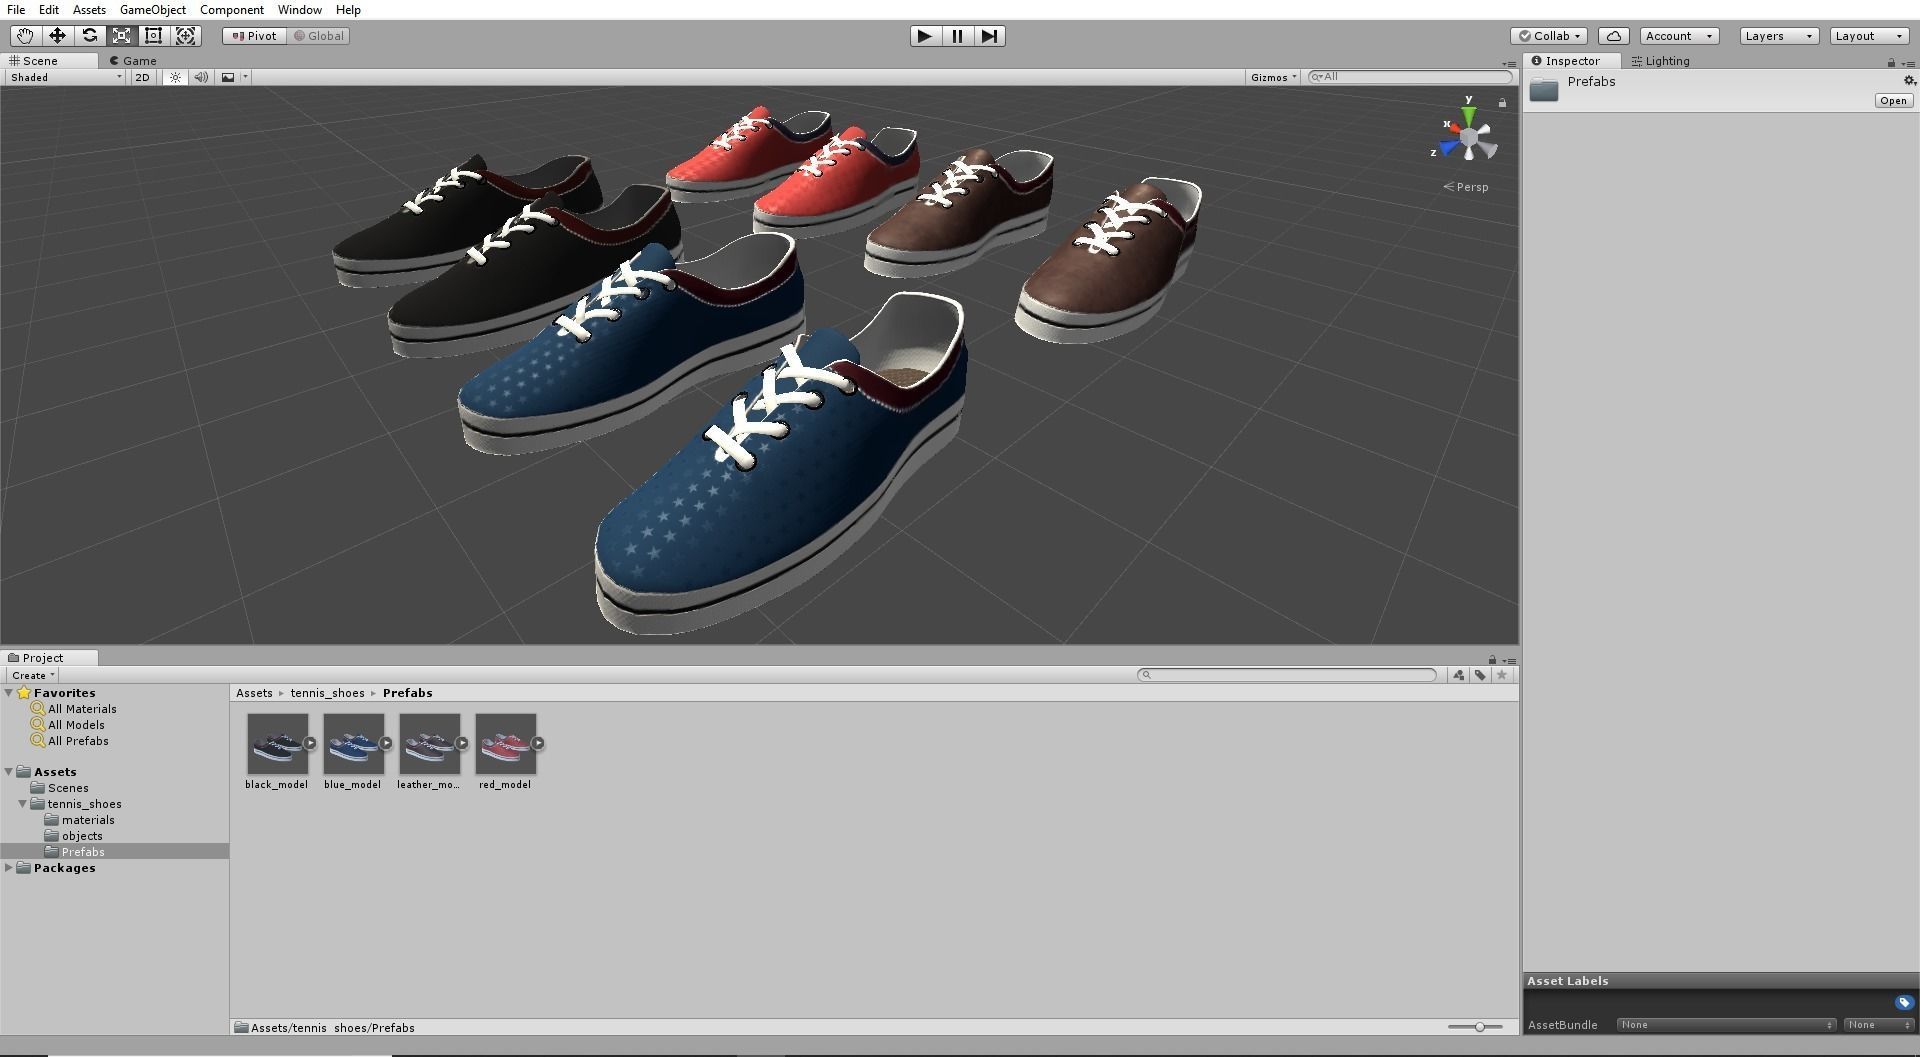Open the Assets menu
1920x1057 pixels.
[x=89, y=10]
